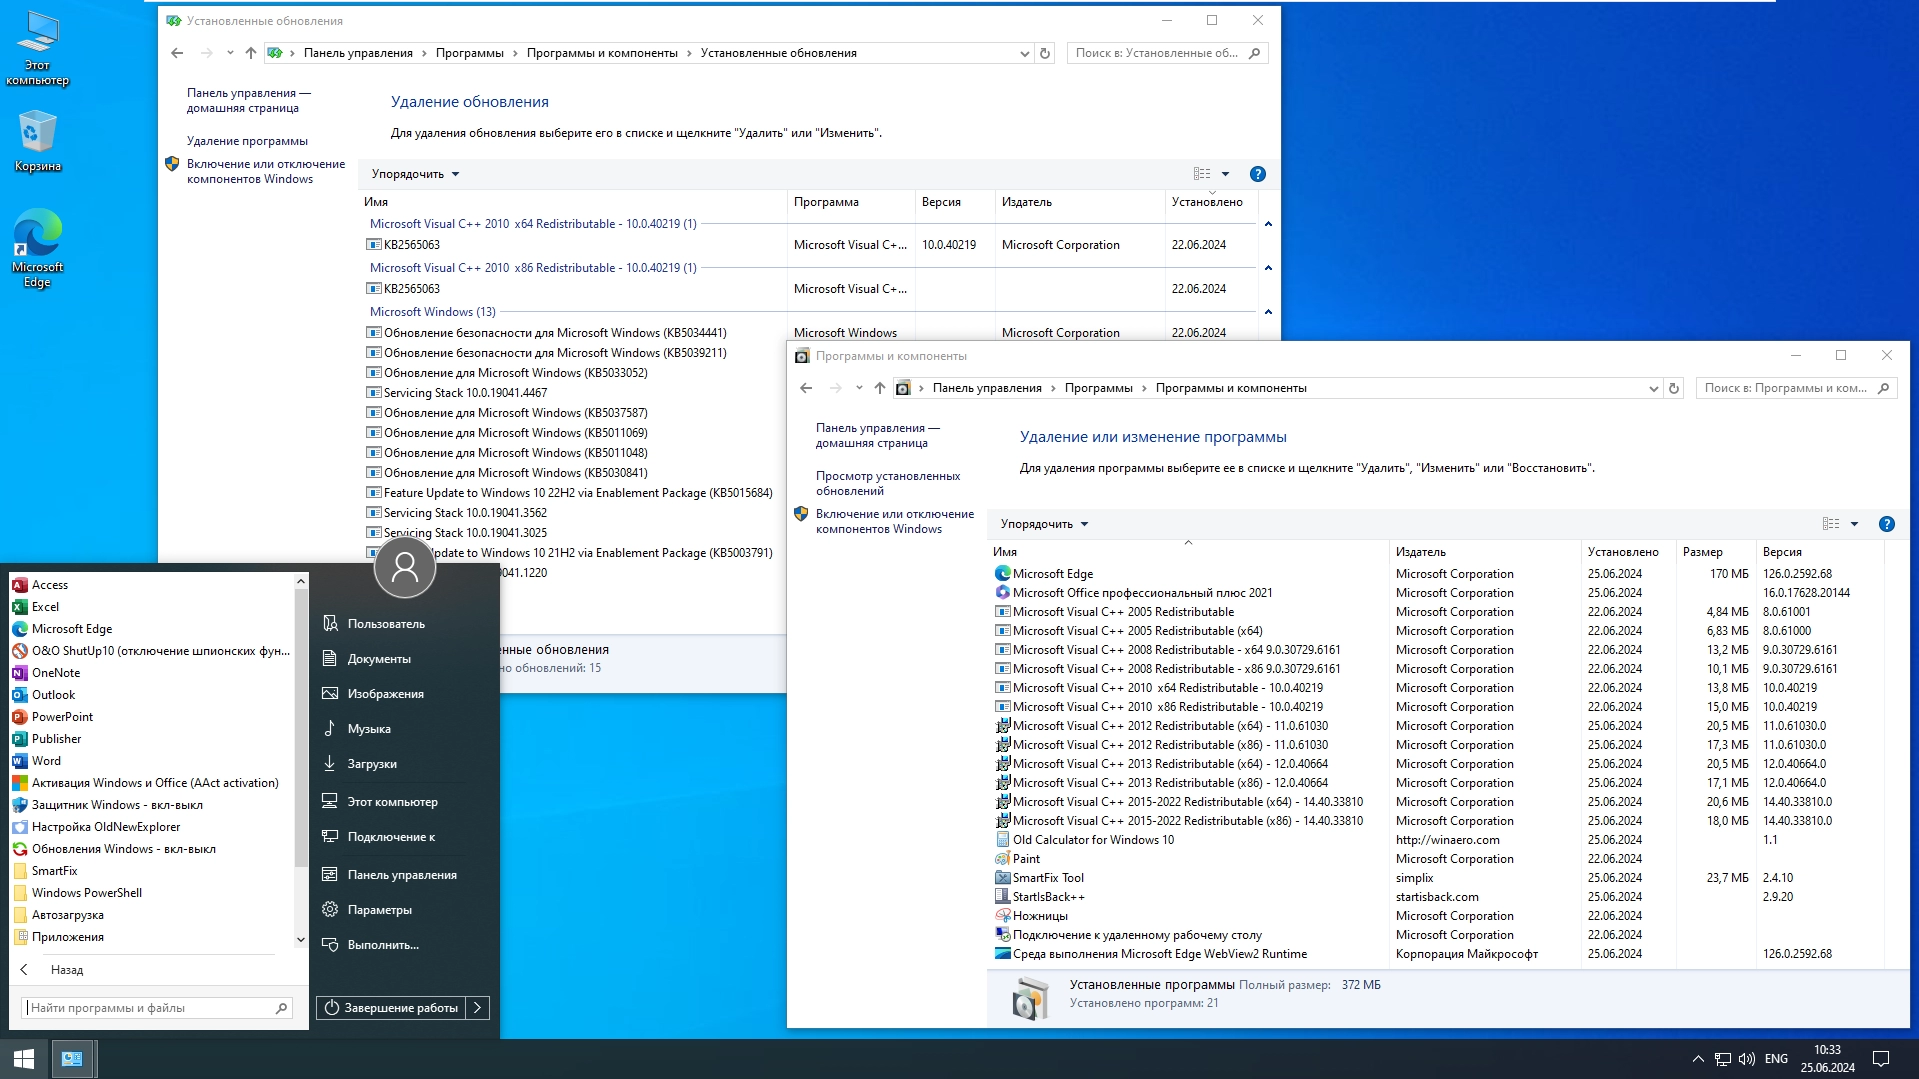Launch Microsoft Edge from desktop shortcut
1919x1079 pixels.
pyautogui.click(x=37, y=247)
